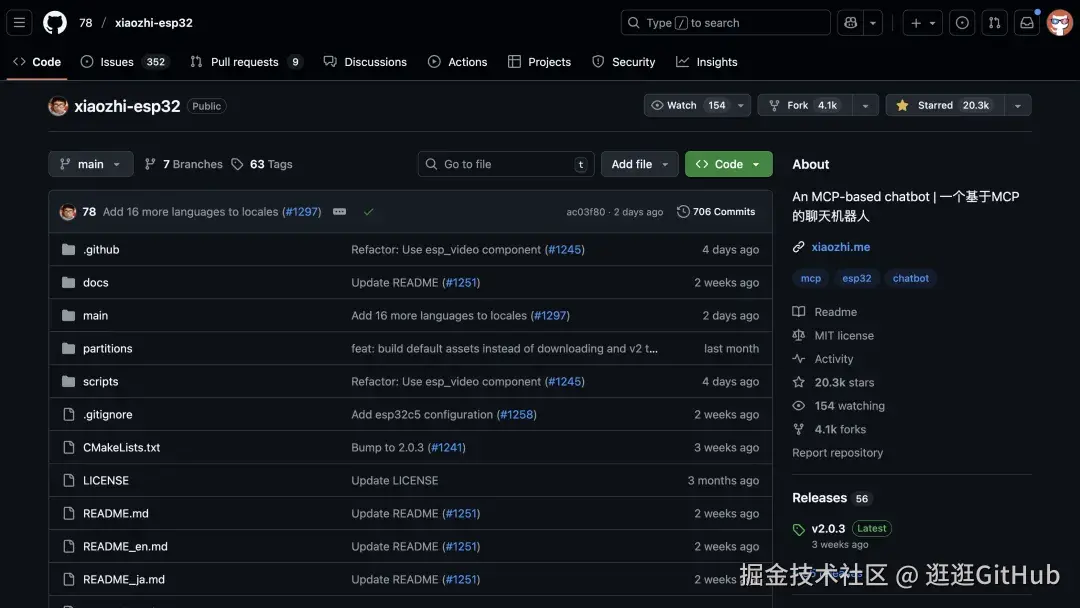Click the star icon beside 20.3k stars
Screen dimensions: 1080x608
798,382
